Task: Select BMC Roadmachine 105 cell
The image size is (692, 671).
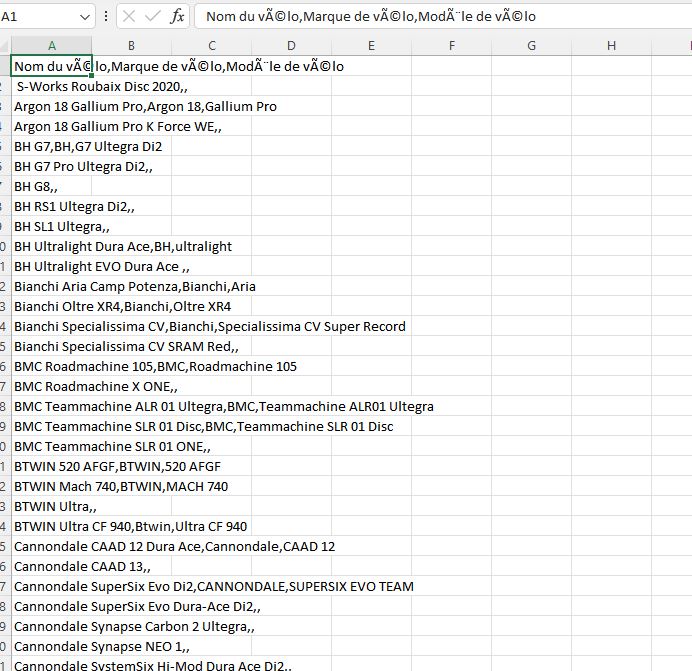Action: (x=52, y=366)
